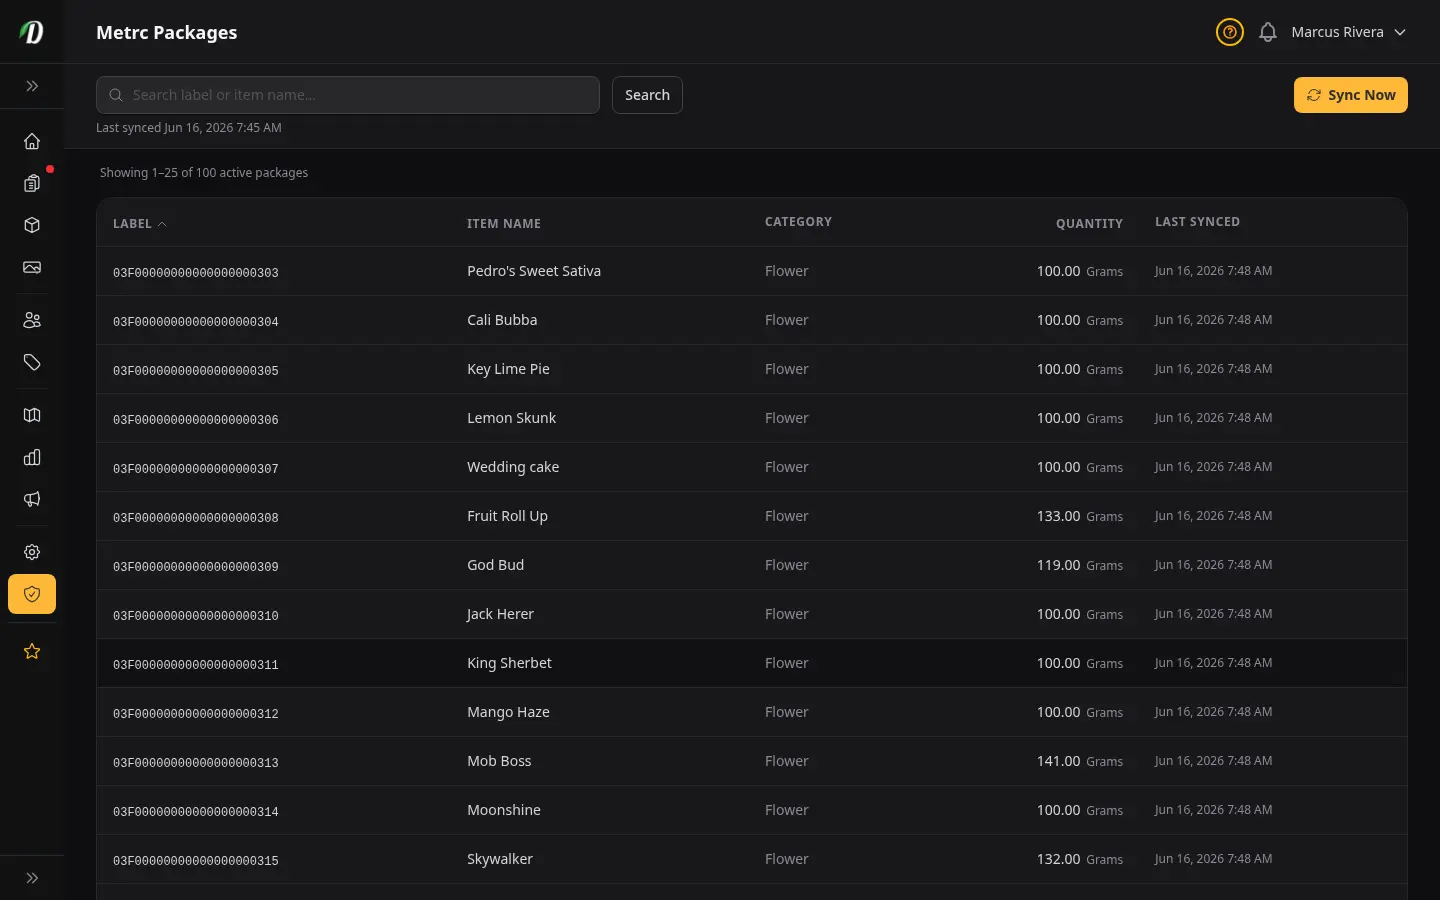Image resolution: width=1440 pixels, height=900 pixels.
Task: Select the Moonshine item
Action: [504, 810]
